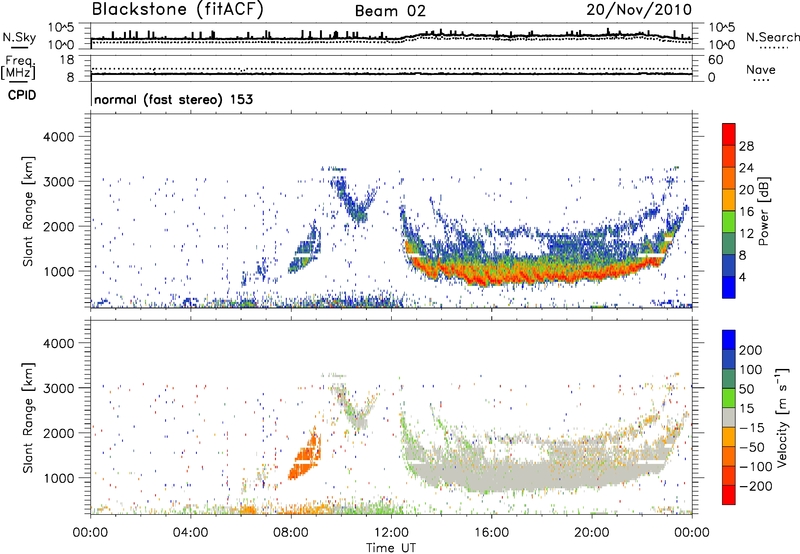
Task: Click the '200' velocity color bar label
Action: coord(751,350)
